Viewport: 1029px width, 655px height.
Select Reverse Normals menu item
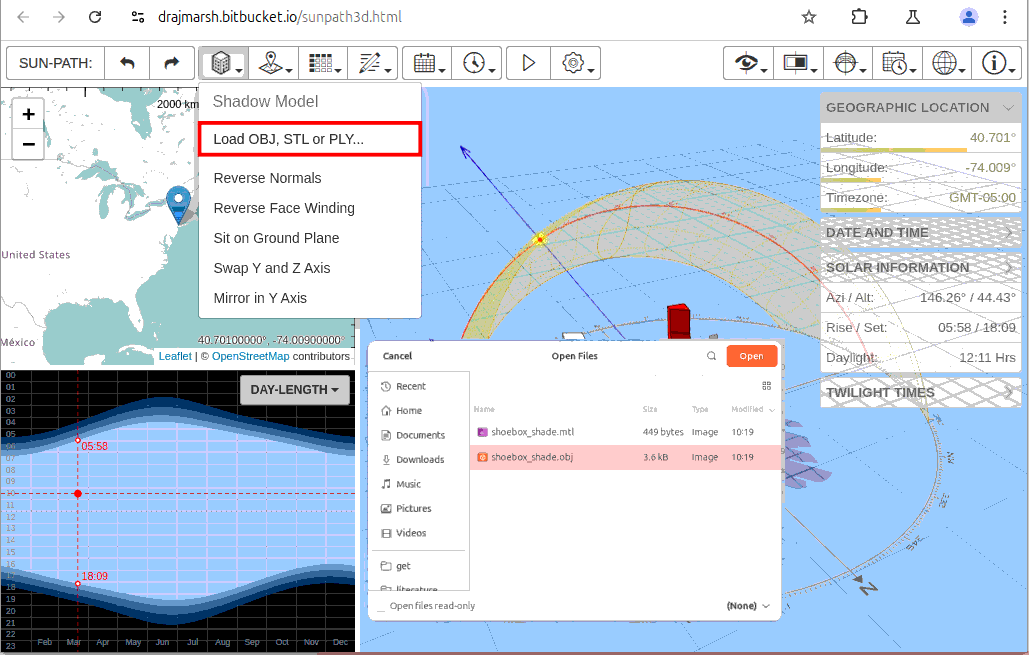(x=267, y=178)
